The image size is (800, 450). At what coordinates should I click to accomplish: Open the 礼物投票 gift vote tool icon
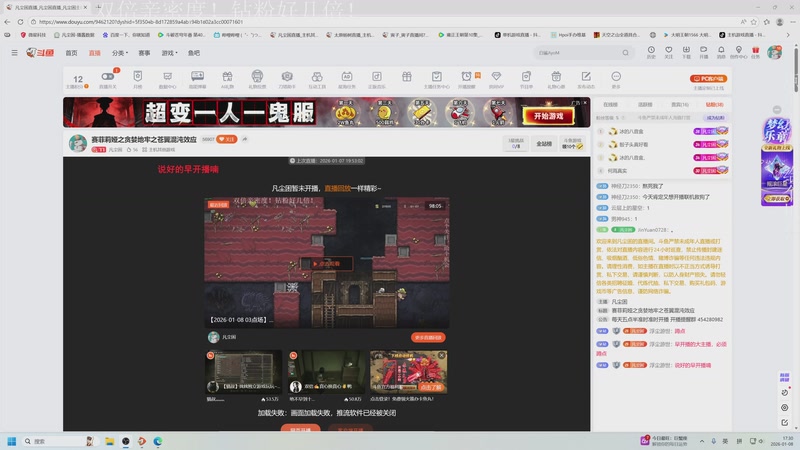tap(257, 77)
